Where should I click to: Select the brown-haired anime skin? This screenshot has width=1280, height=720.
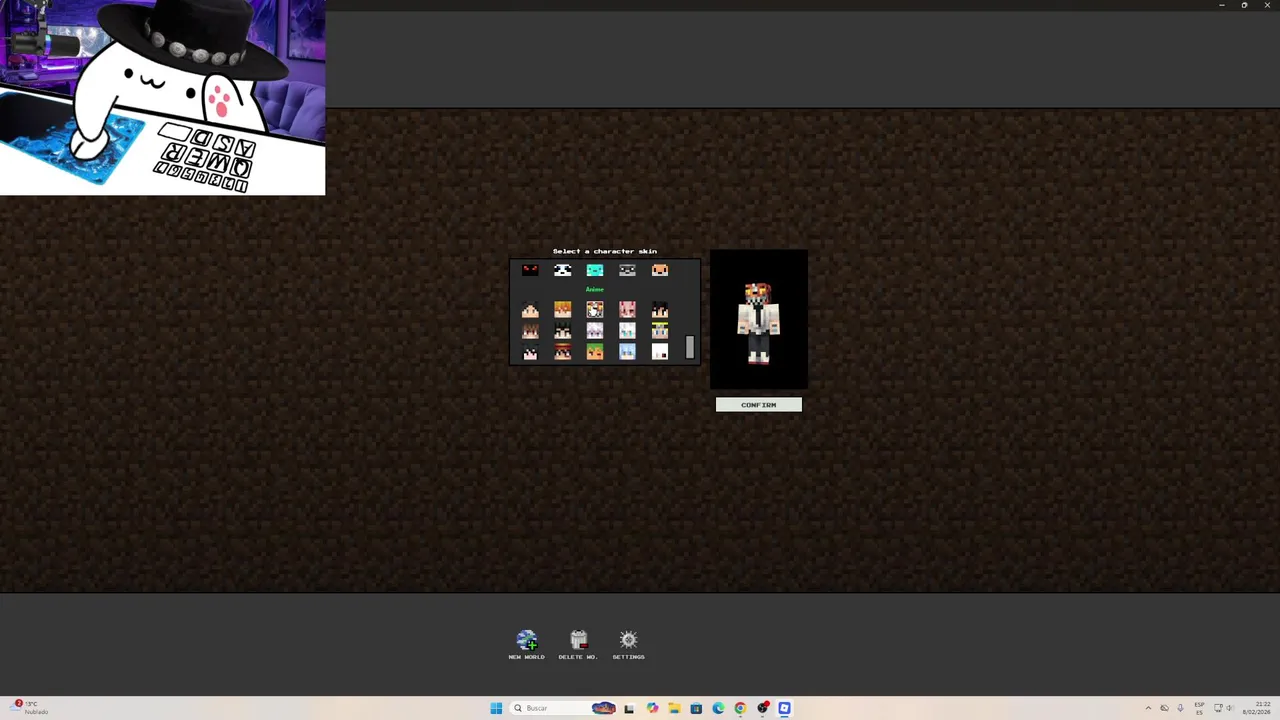(x=530, y=331)
